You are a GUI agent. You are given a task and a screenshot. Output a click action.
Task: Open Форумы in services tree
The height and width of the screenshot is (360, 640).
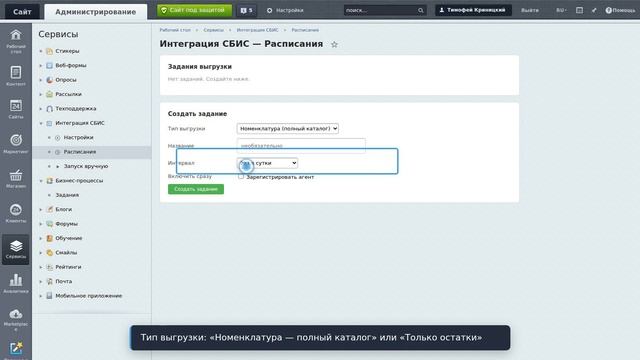tap(67, 224)
